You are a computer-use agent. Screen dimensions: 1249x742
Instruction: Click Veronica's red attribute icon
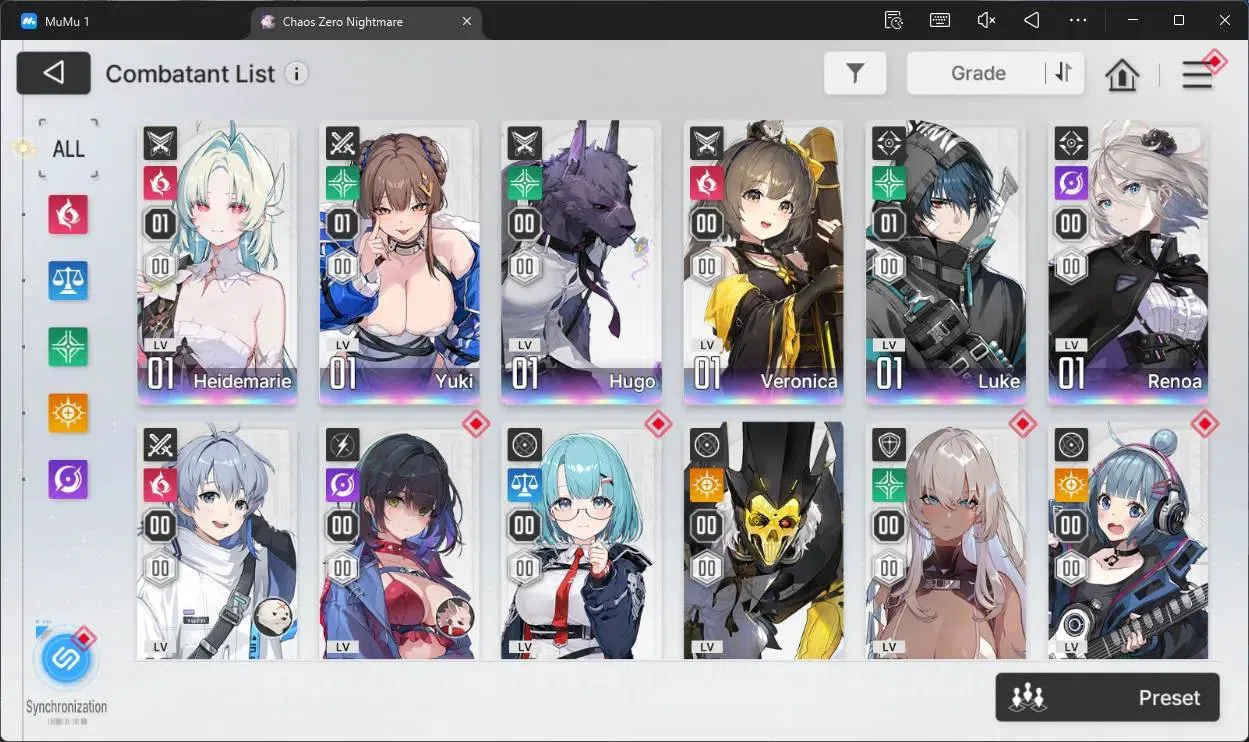(706, 183)
